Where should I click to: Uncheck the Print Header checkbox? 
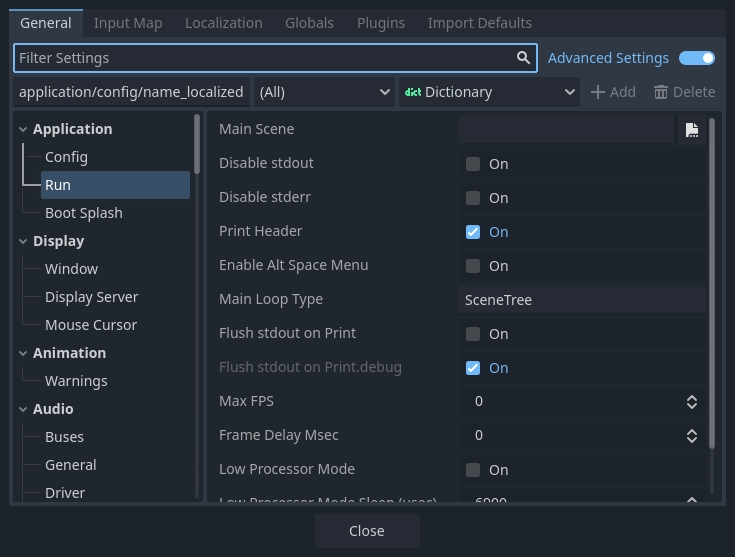(473, 232)
